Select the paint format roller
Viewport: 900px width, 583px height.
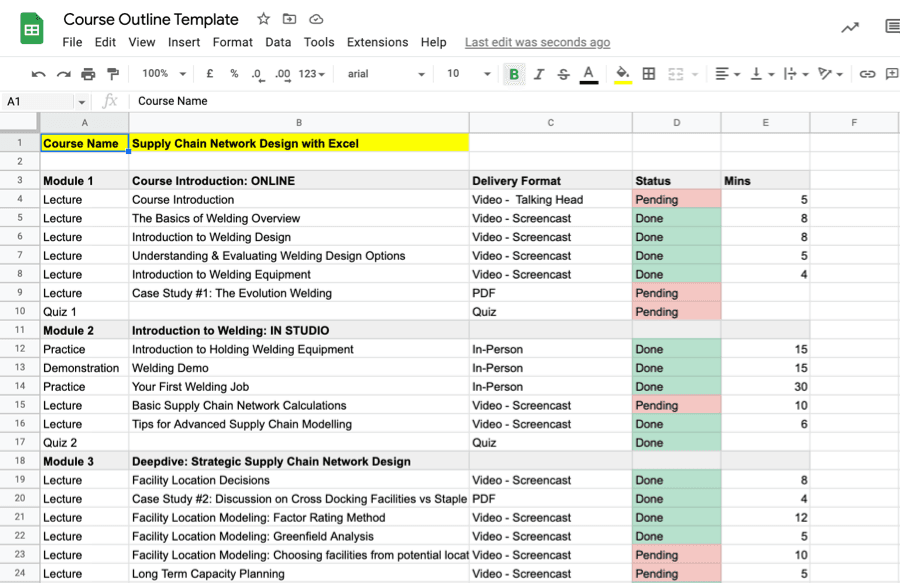point(112,74)
